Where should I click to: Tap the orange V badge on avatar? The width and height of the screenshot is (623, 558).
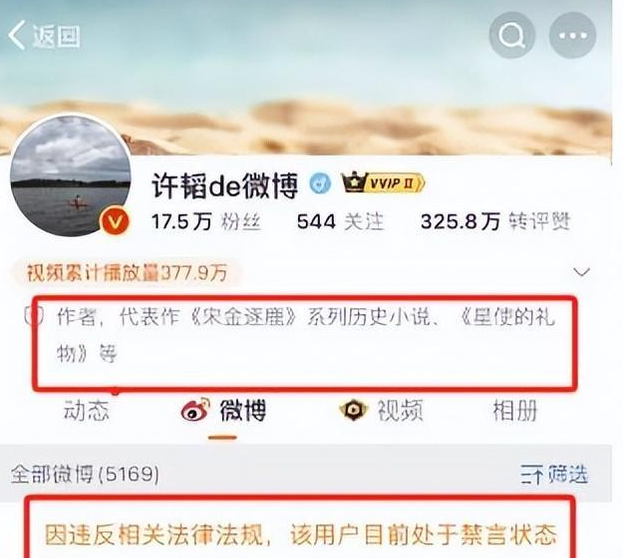click(115, 221)
